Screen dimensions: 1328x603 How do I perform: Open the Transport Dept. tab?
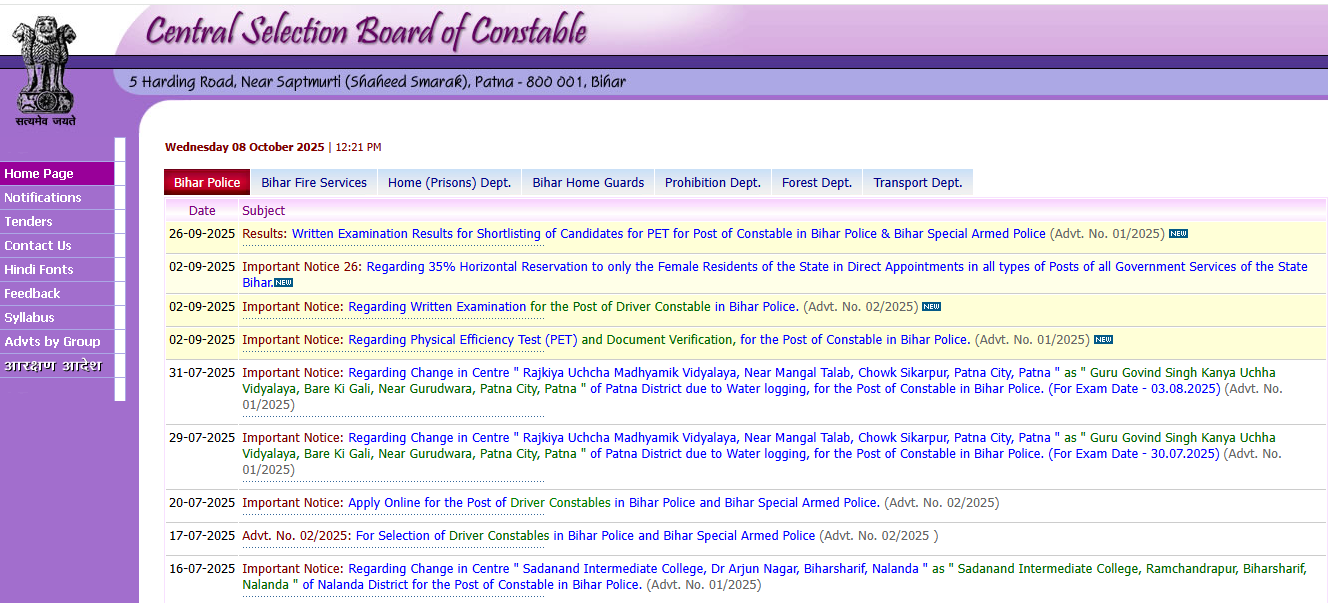[x=917, y=182]
